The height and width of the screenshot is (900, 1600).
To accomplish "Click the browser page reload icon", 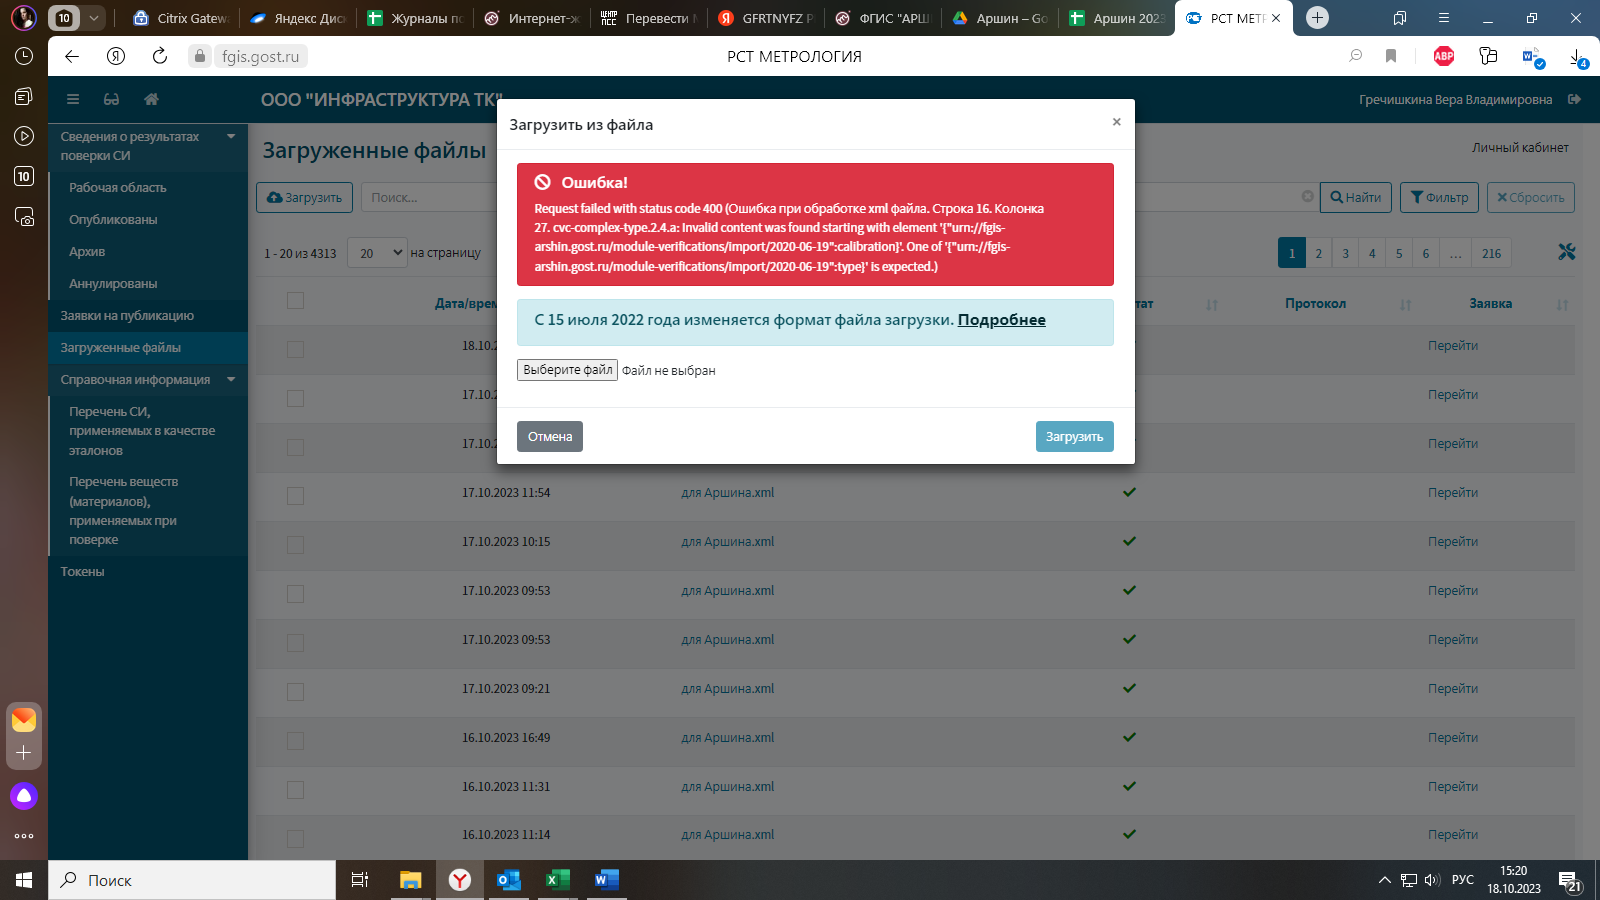I will 160,56.
